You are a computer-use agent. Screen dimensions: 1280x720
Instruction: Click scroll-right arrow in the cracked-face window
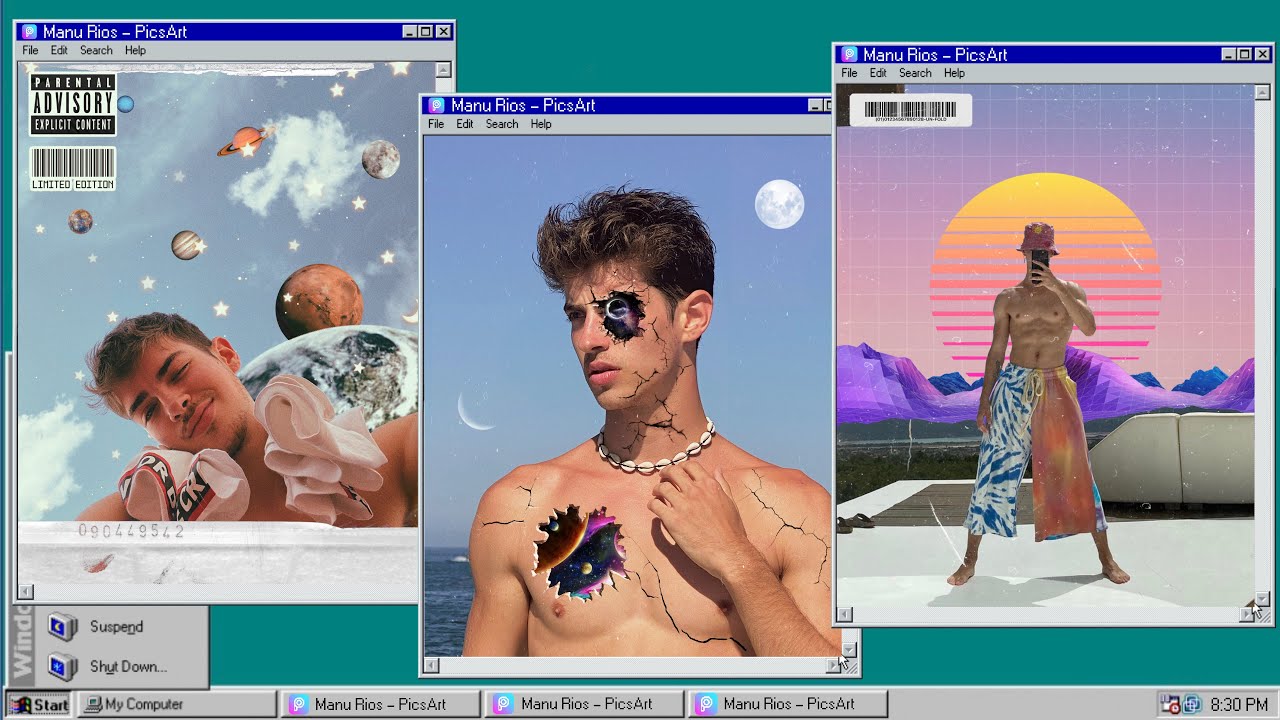[x=833, y=665]
